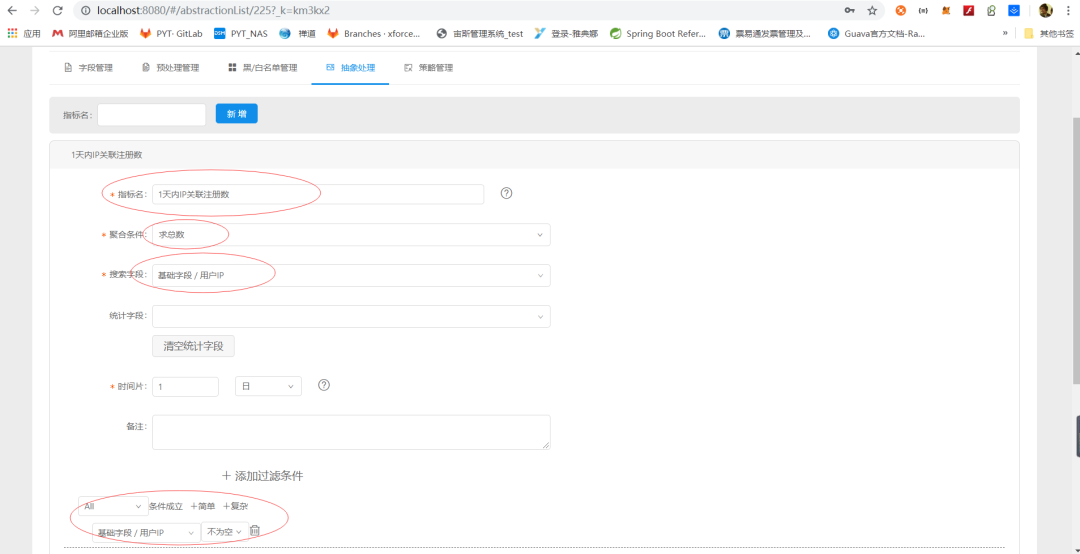The height and width of the screenshot is (554, 1080).
Task: Open the 其他书签 bookmarks folder
Action: [1048, 33]
